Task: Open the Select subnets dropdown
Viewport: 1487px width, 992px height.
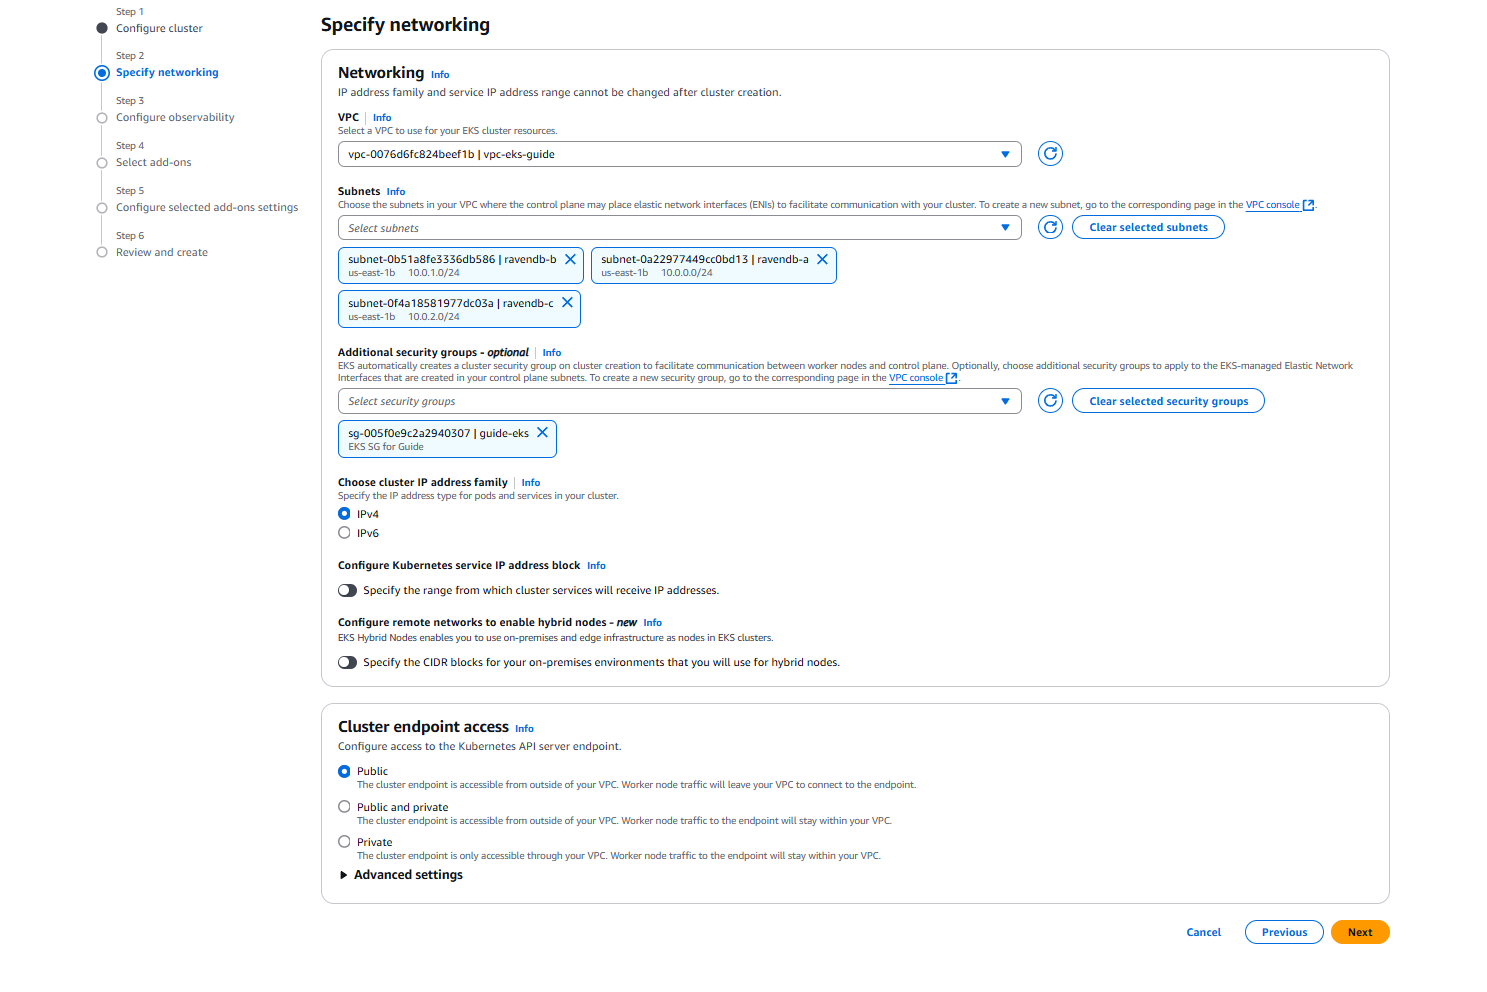Action: pyautogui.click(x=680, y=228)
